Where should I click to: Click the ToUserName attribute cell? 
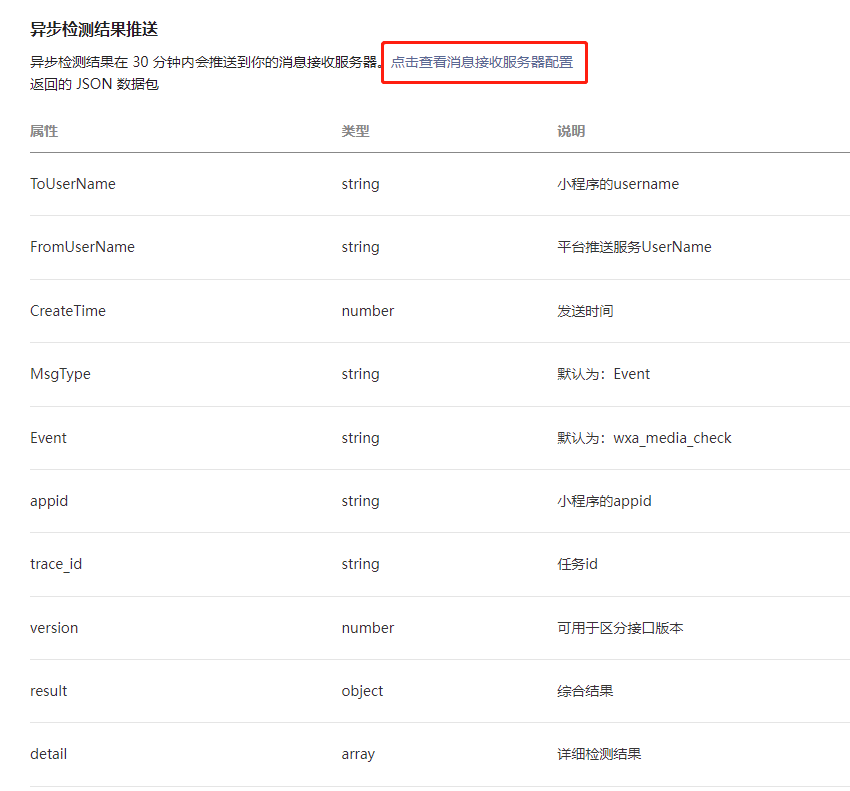click(73, 184)
